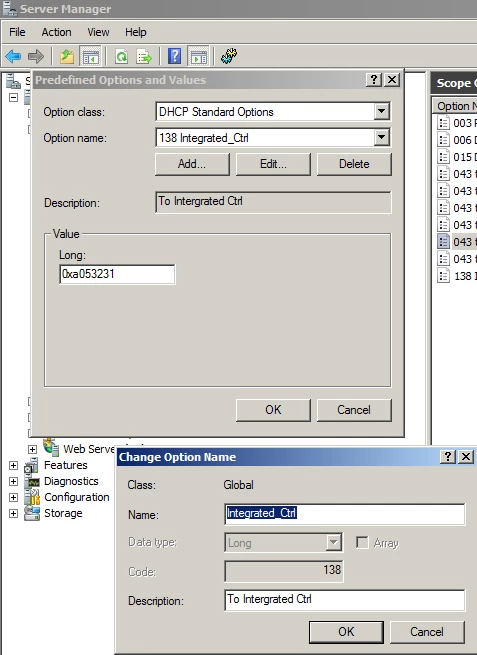Click the Option Name column header

(454, 106)
